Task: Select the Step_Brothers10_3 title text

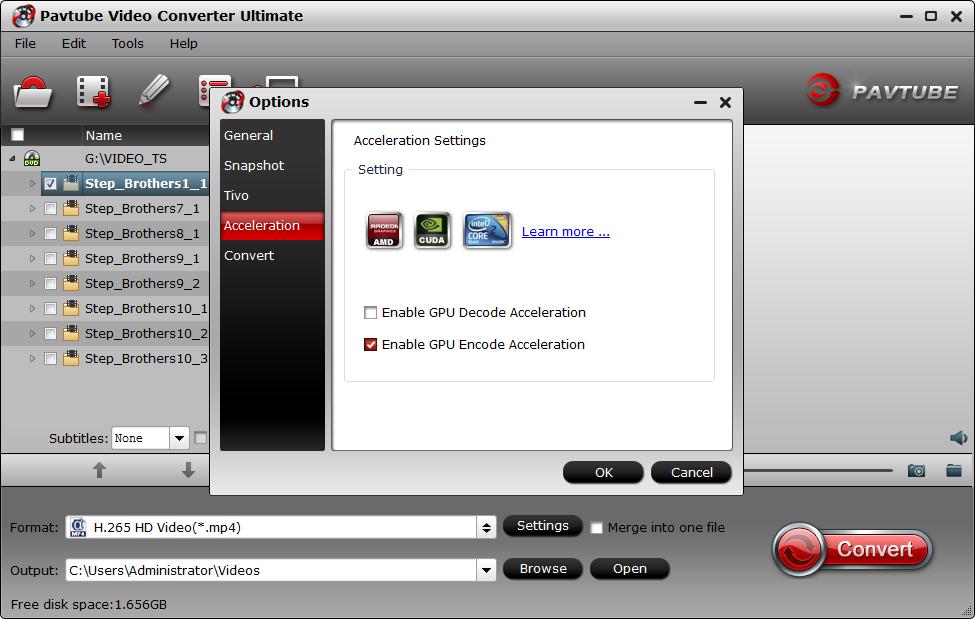Action: pyautogui.click(x=146, y=358)
